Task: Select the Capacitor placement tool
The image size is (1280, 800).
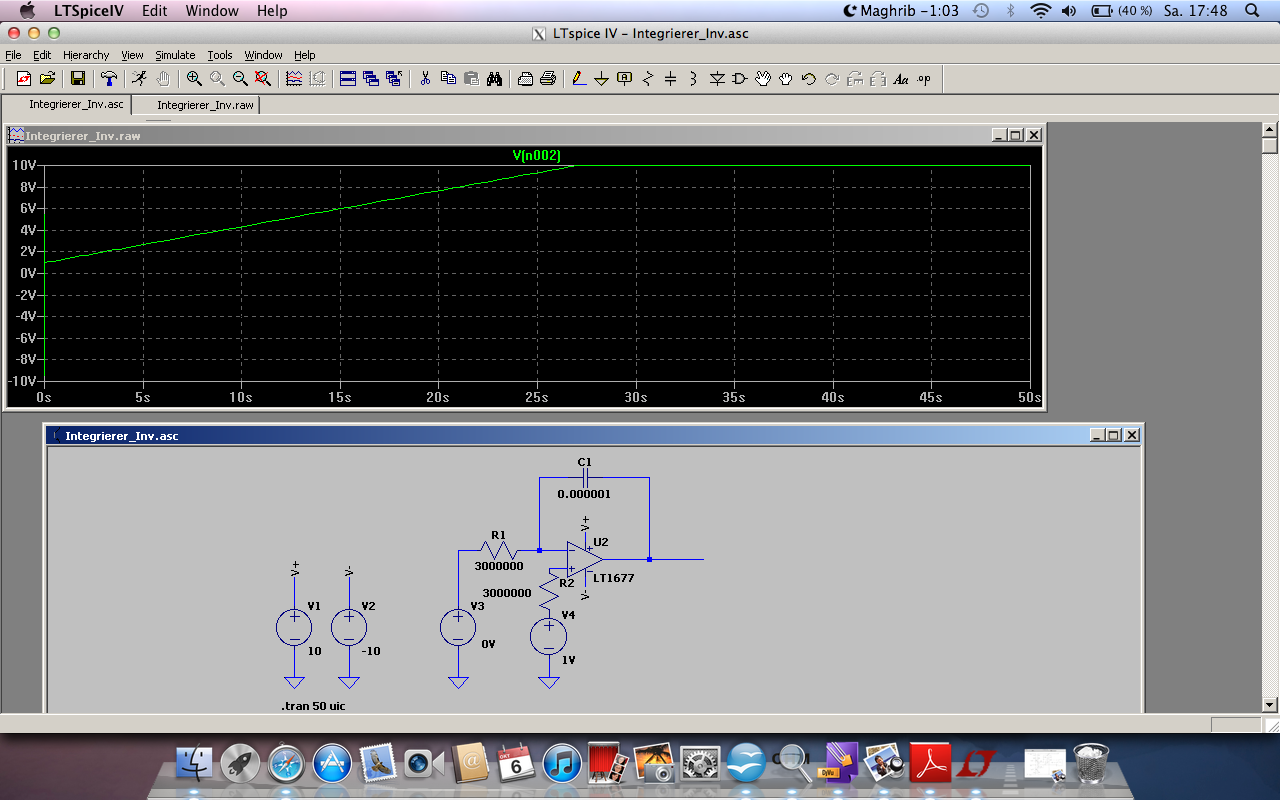Action: tap(671, 79)
